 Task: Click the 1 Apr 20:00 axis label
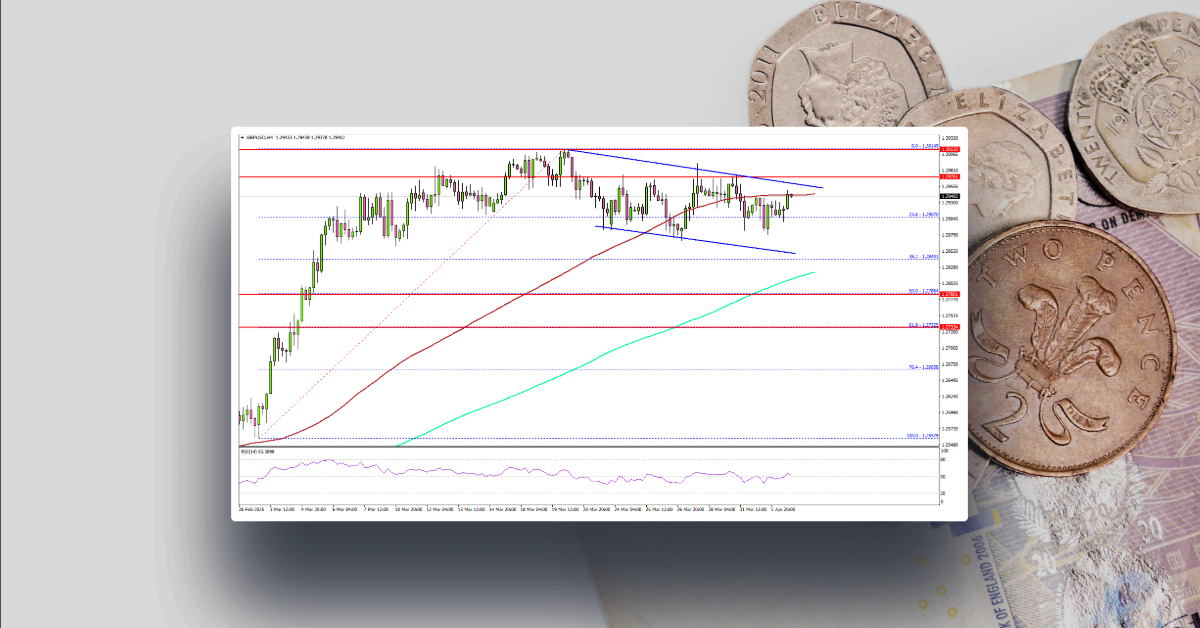(784, 508)
